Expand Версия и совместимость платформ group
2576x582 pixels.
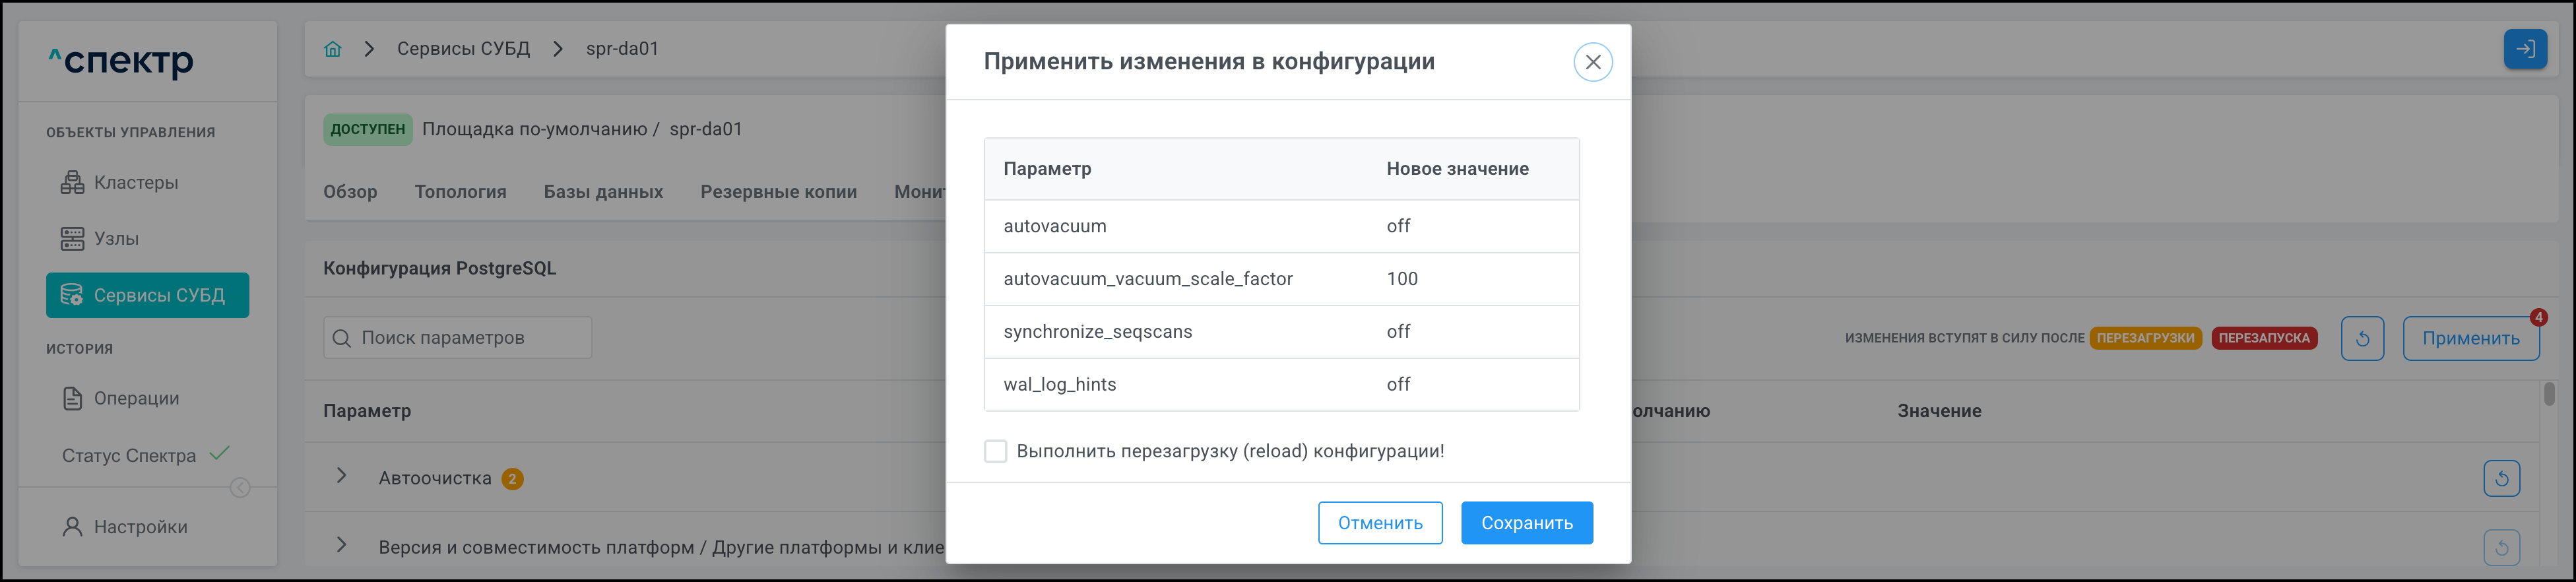342,545
